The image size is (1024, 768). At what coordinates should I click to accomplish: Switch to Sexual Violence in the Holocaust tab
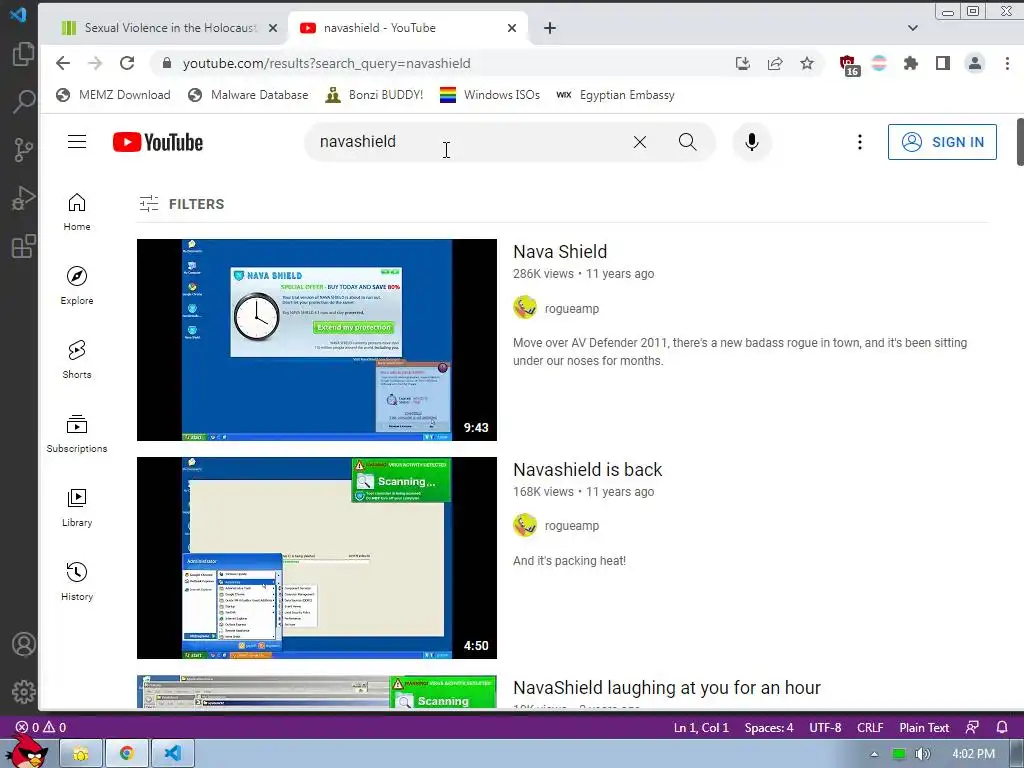(x=170, y=28)
